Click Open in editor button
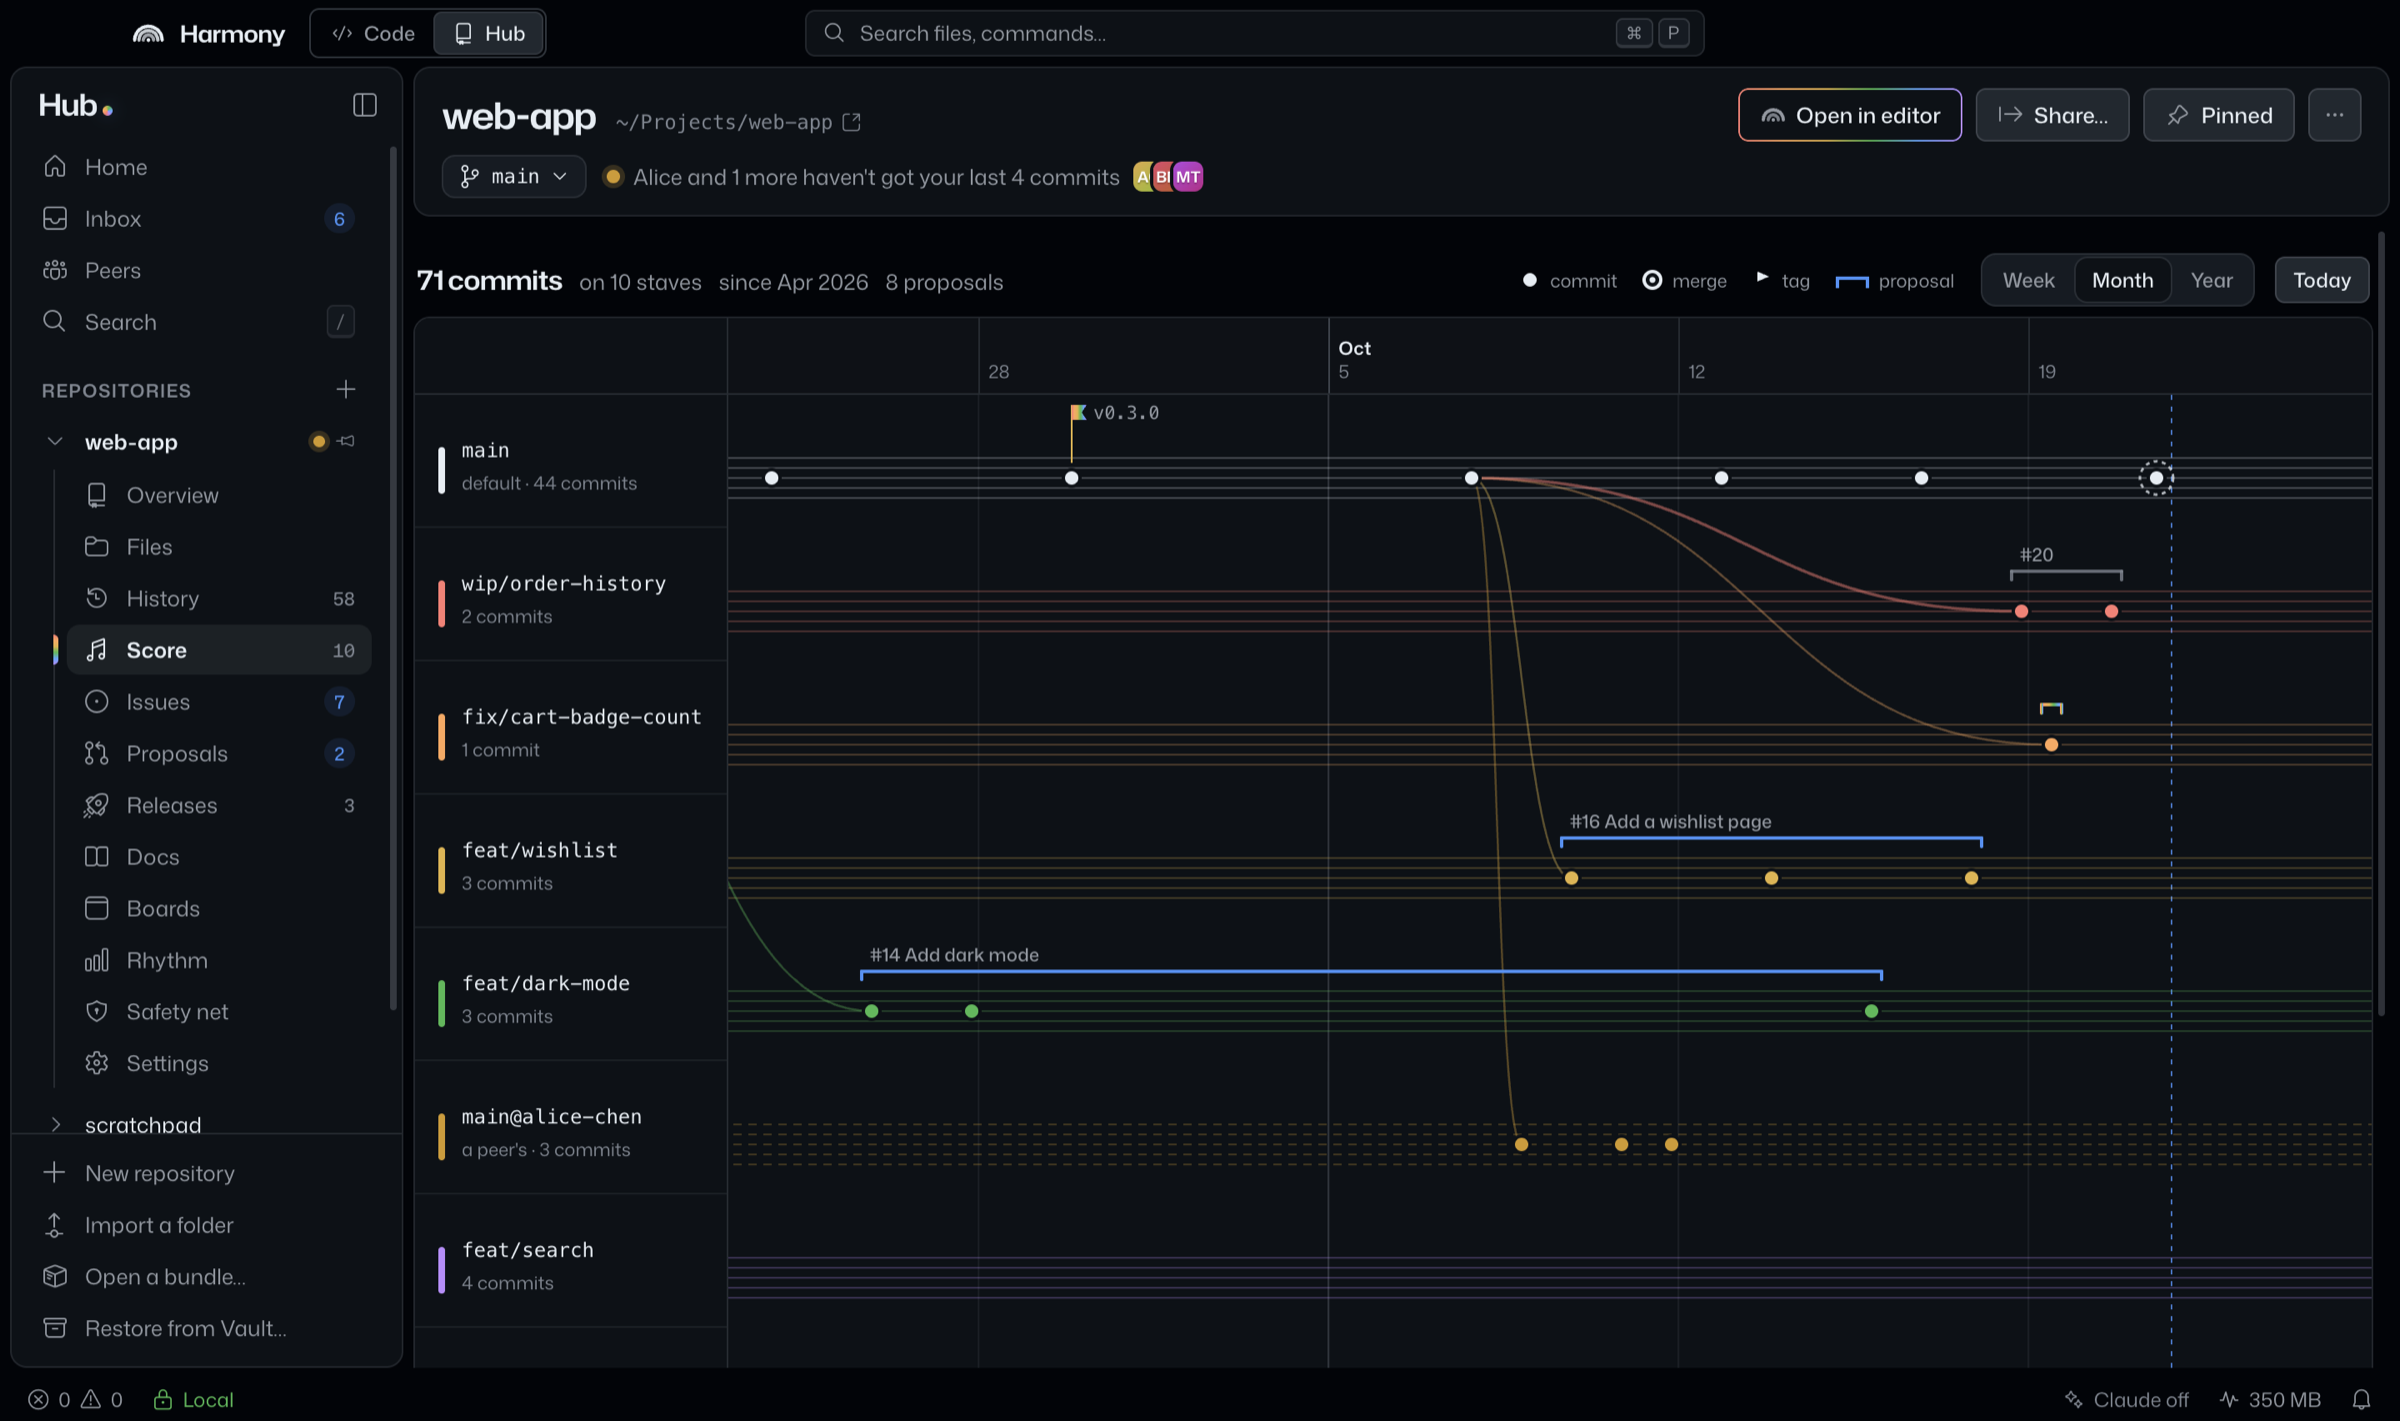The width and height of the screenshot is (2400, 1421). point(1849,115)
